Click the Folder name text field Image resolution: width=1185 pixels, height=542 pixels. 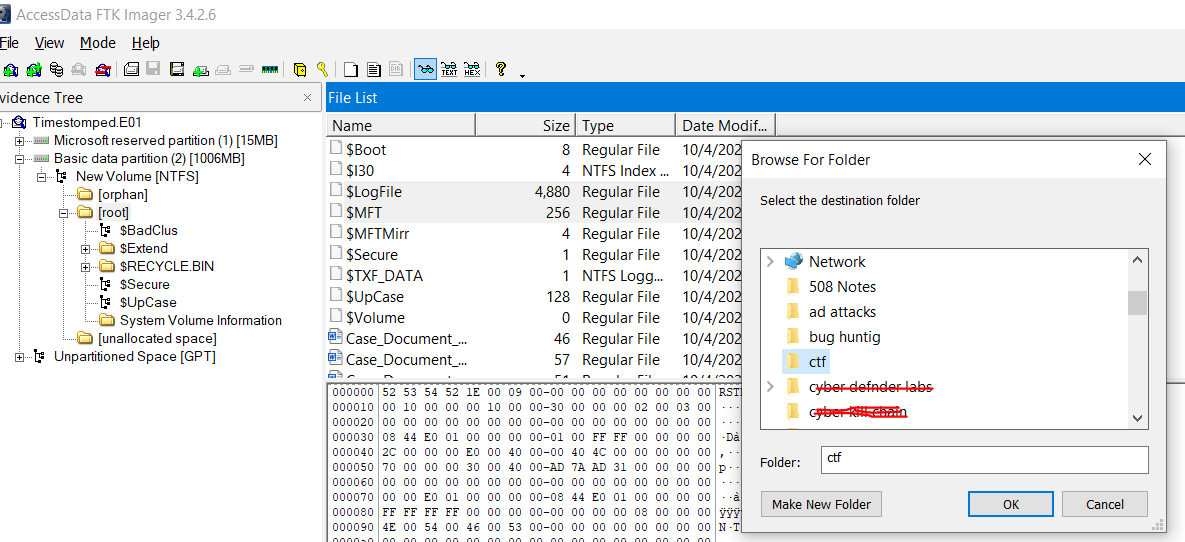tap(984, 460)
